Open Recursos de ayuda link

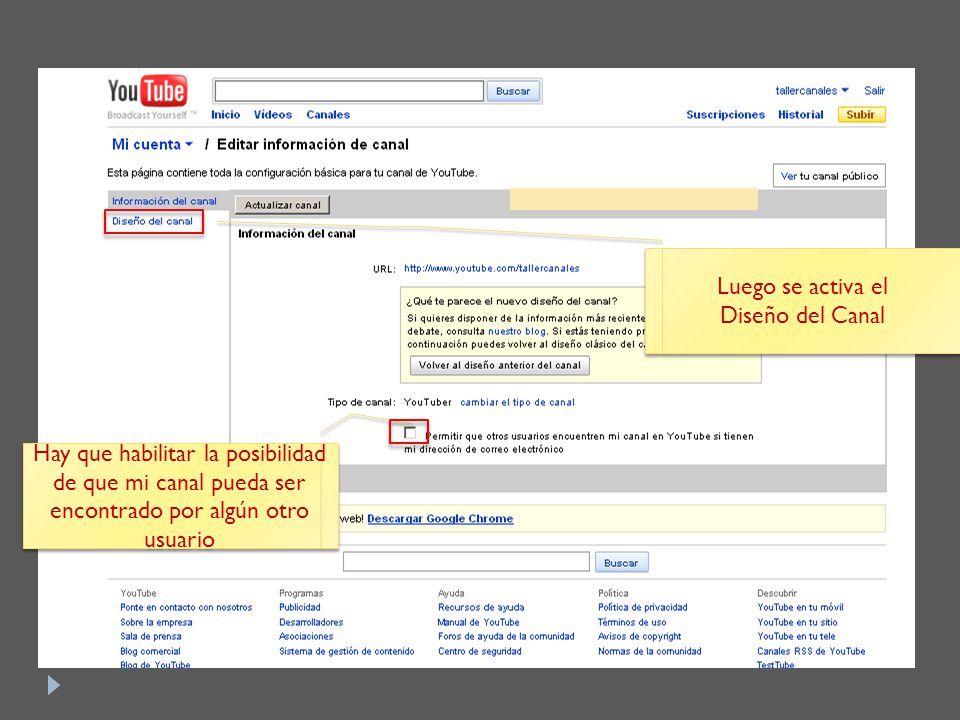(481, 607)
